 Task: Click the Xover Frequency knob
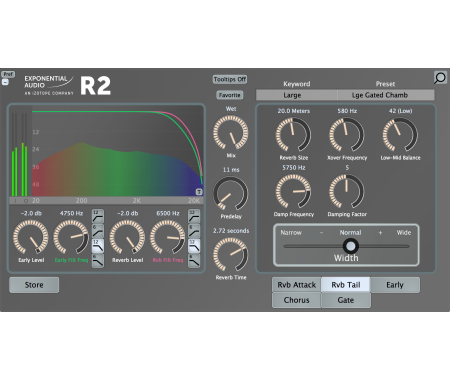pyautogui.click(x=347, y=135)
